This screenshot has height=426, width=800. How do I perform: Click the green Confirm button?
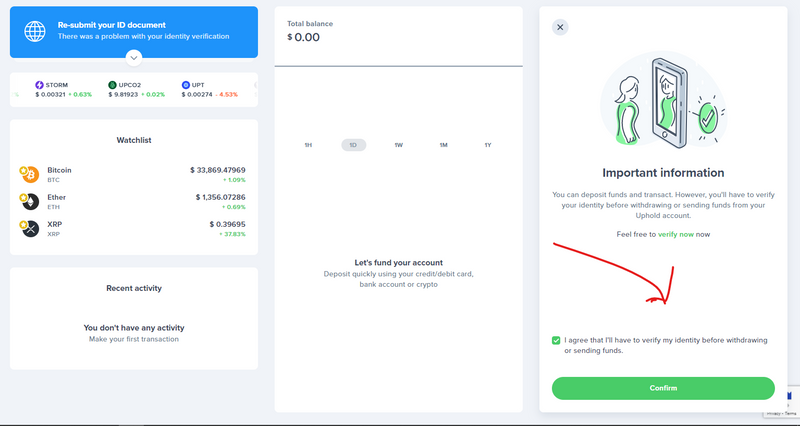[663, 388]
